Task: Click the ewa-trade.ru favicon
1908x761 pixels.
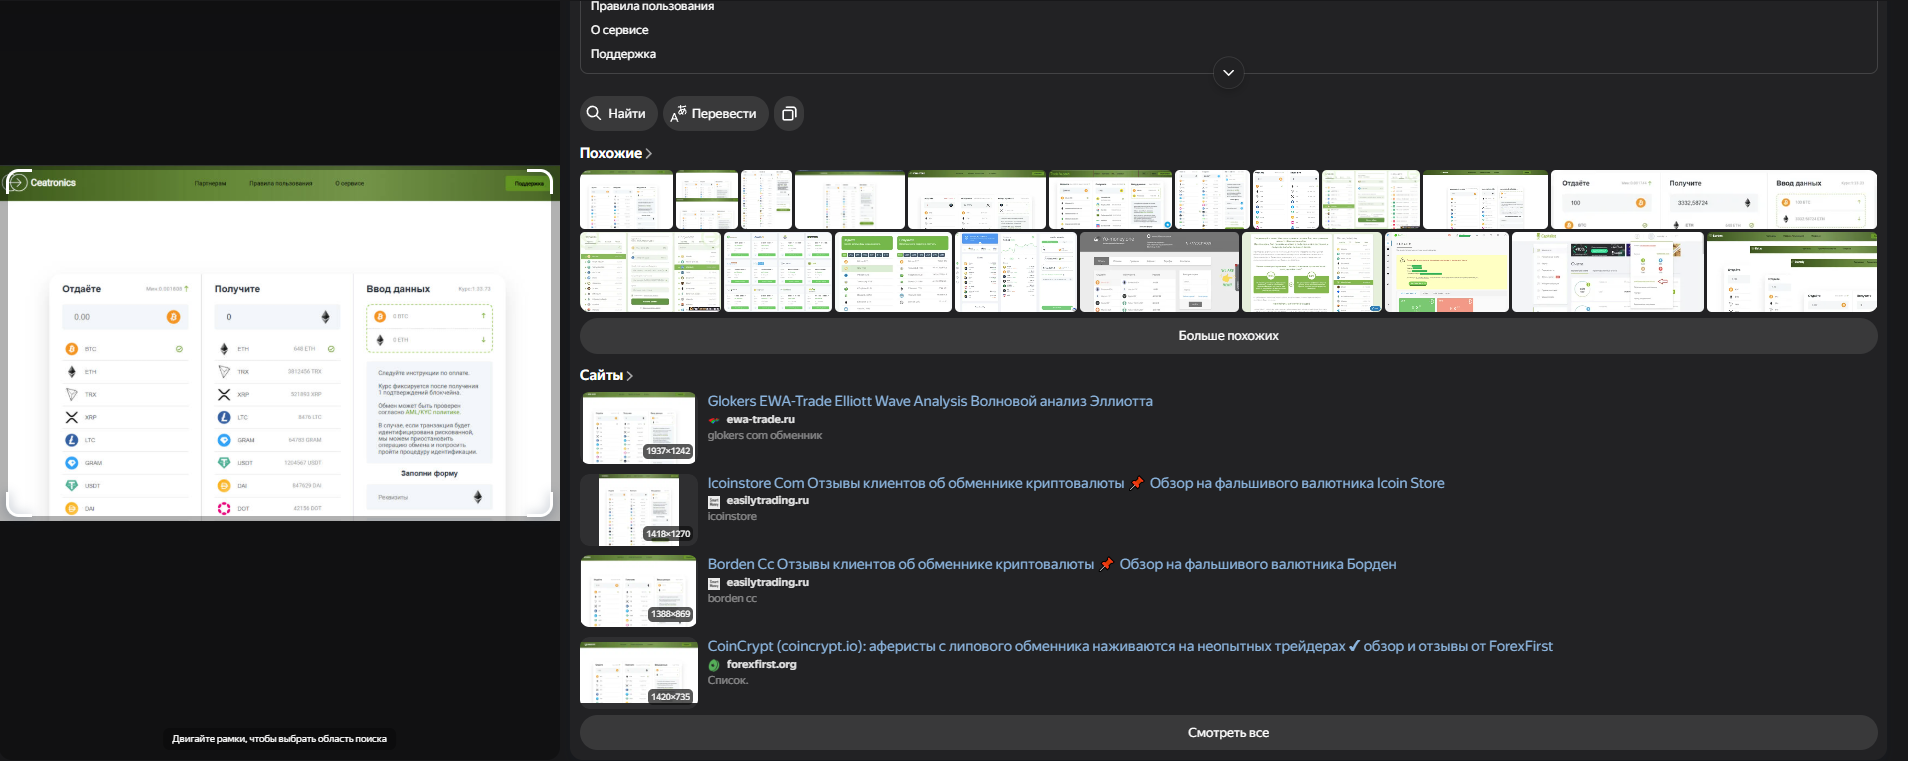Action: pos(714,420)
